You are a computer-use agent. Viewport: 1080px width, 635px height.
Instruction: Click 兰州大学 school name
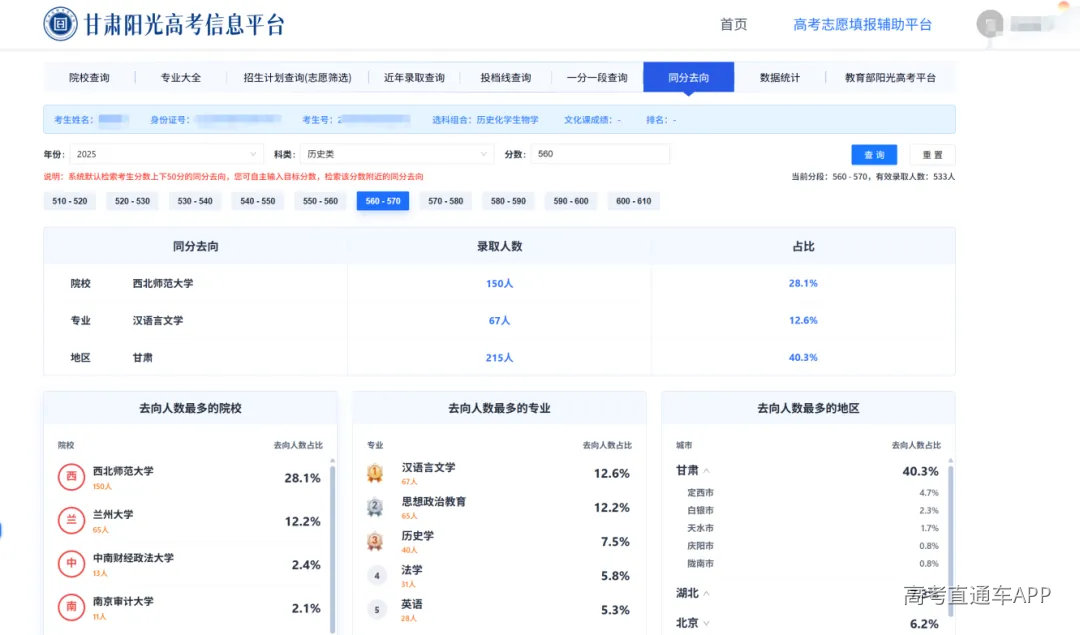tap(113, 514)
